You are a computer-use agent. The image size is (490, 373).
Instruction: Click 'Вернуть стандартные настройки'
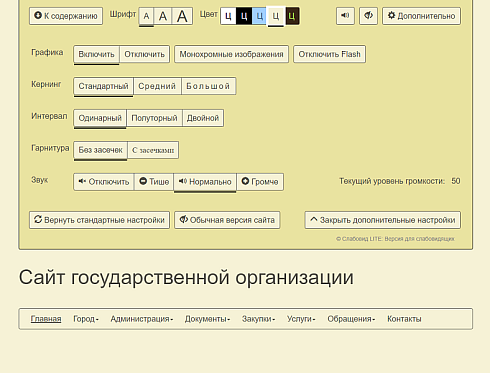99,220
